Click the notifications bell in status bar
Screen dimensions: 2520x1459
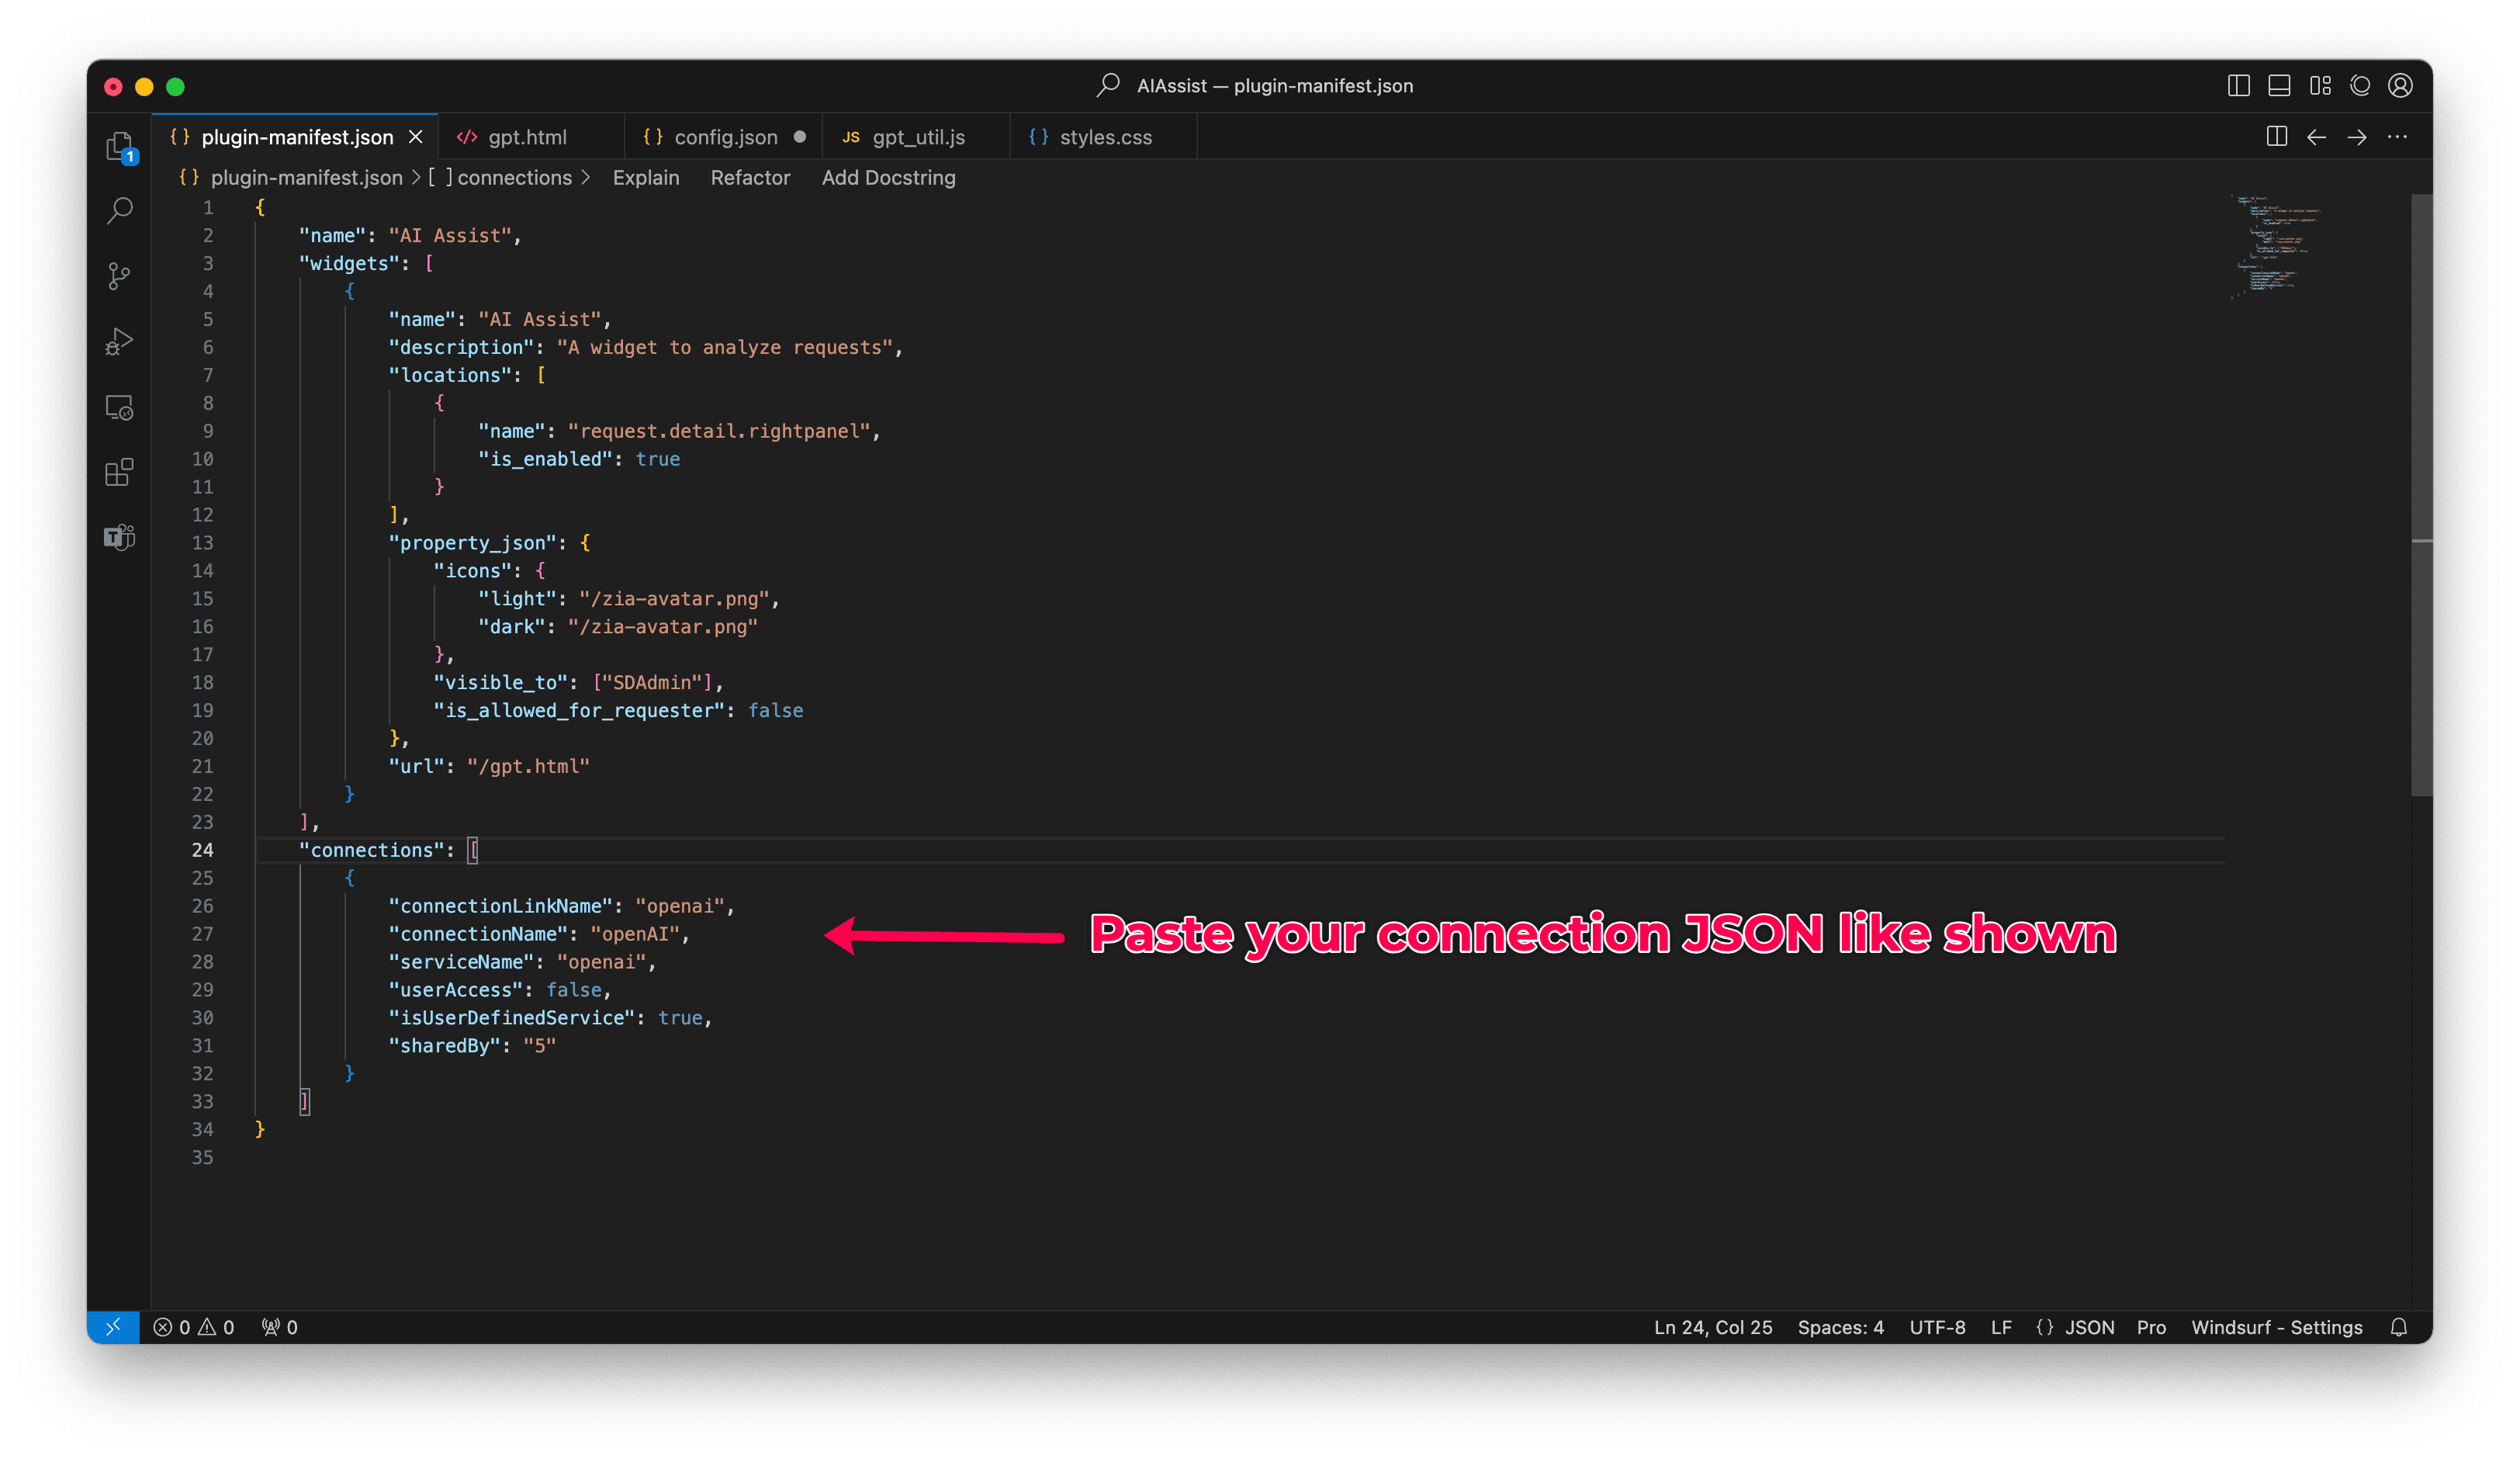(2398, 1327)
